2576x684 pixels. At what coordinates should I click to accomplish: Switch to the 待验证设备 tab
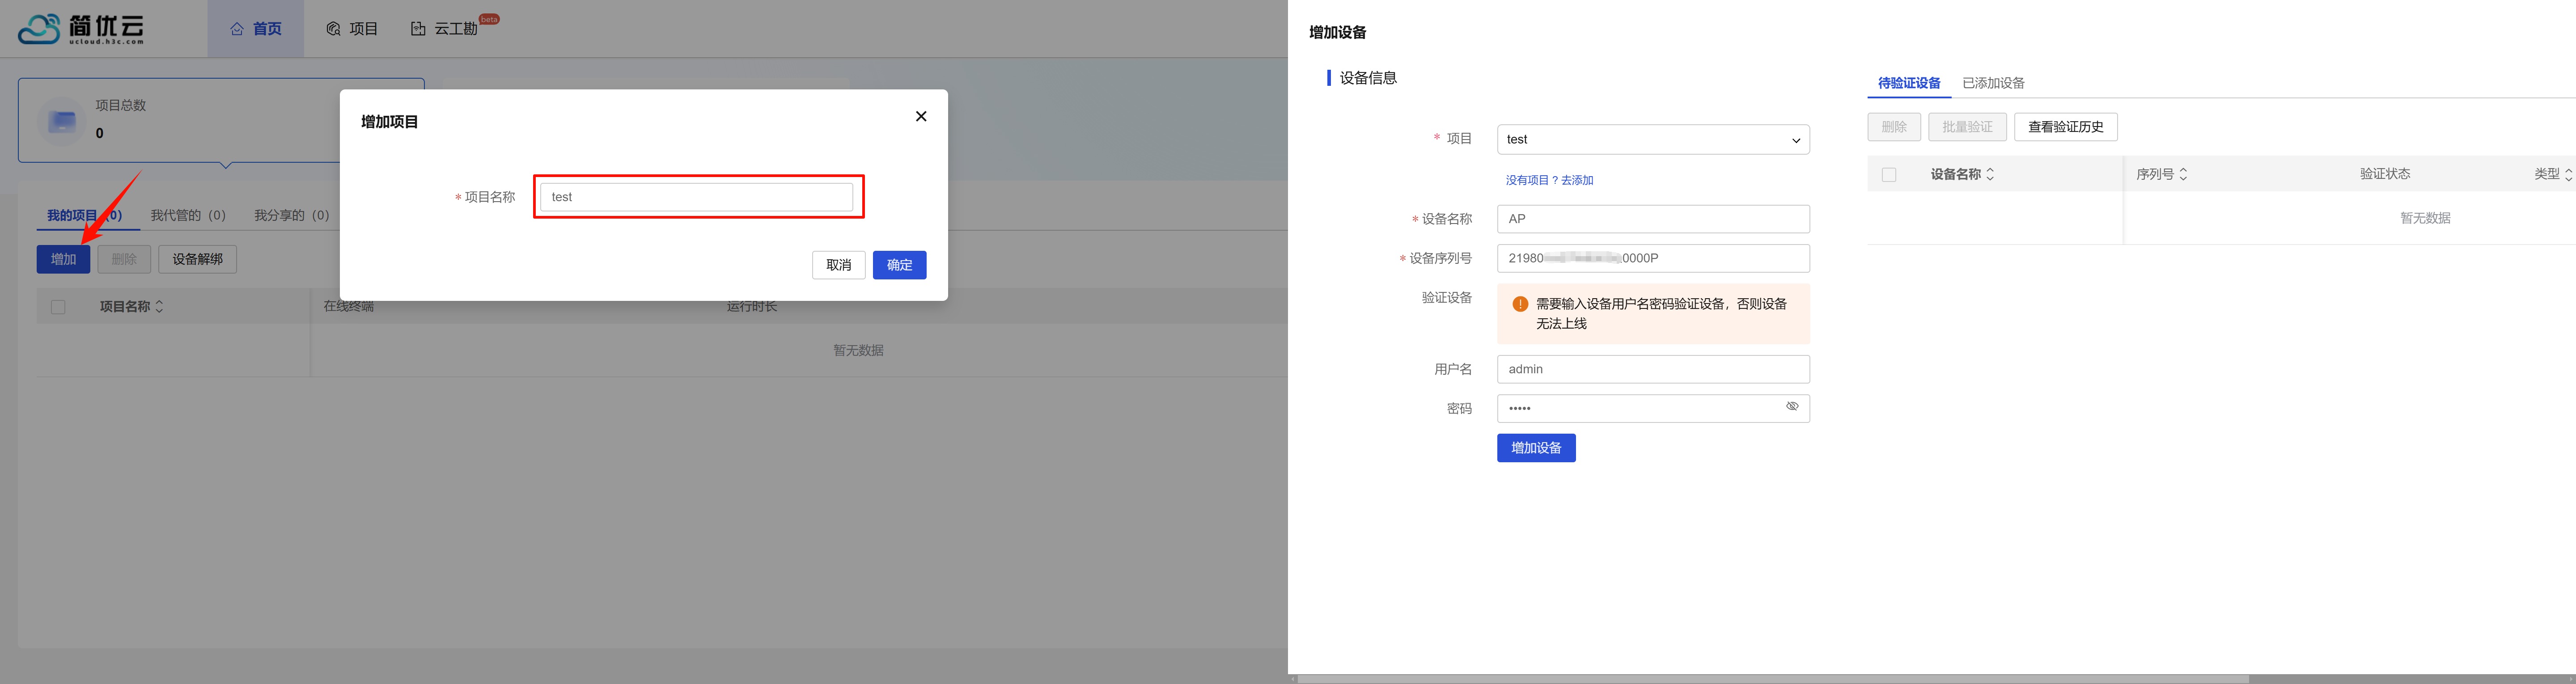coord(1909,83)
